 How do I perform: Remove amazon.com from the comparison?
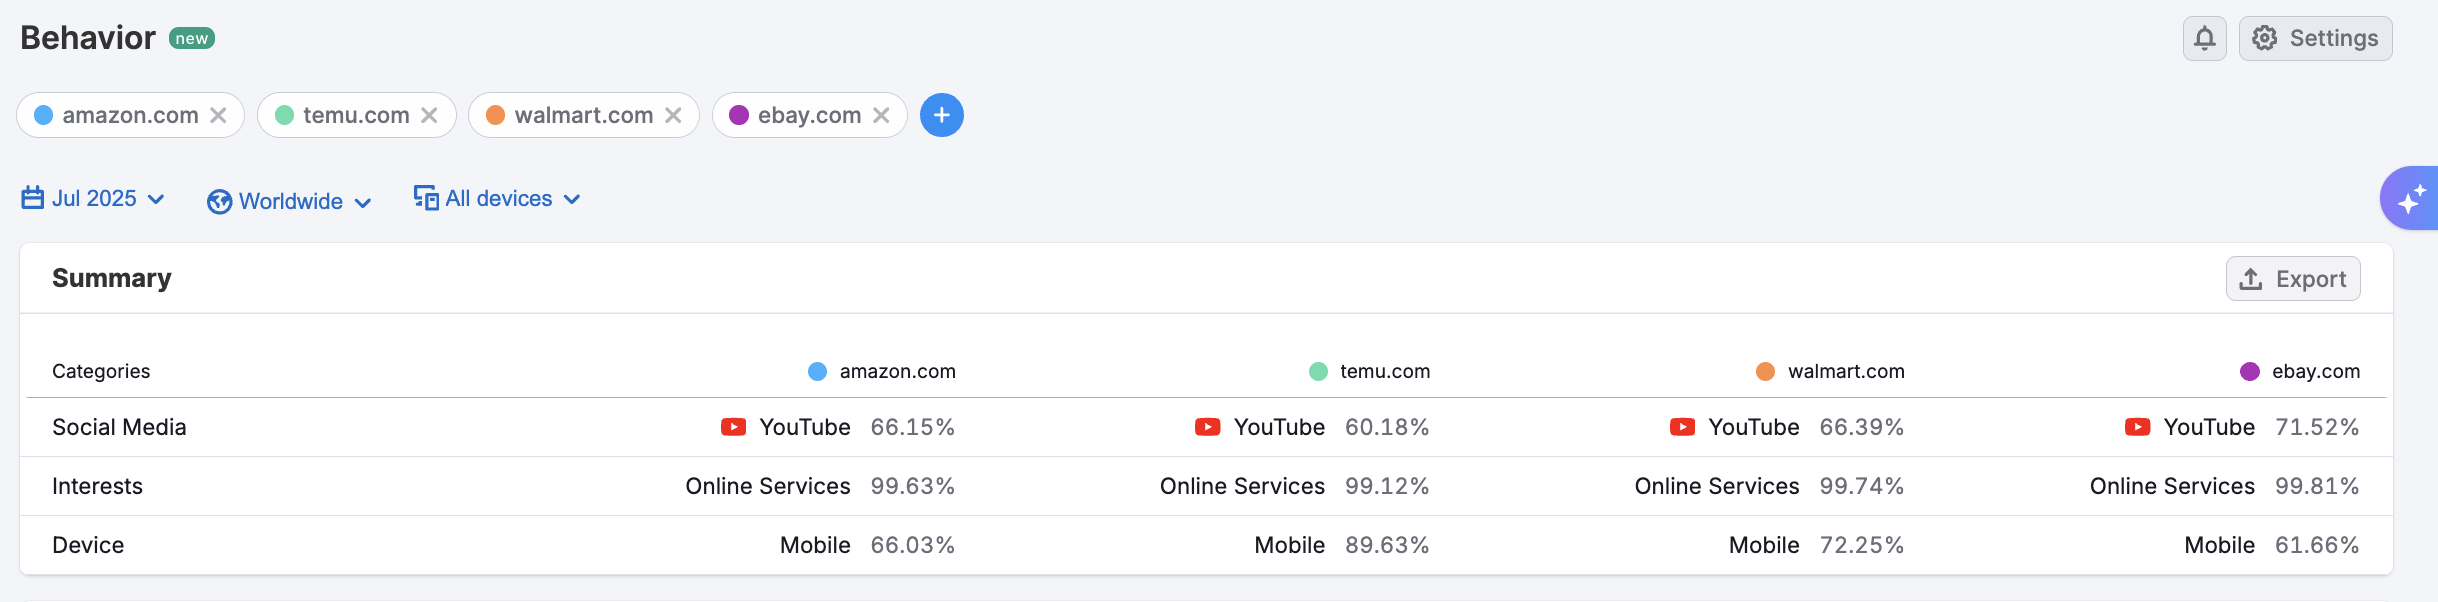point(218,115)
